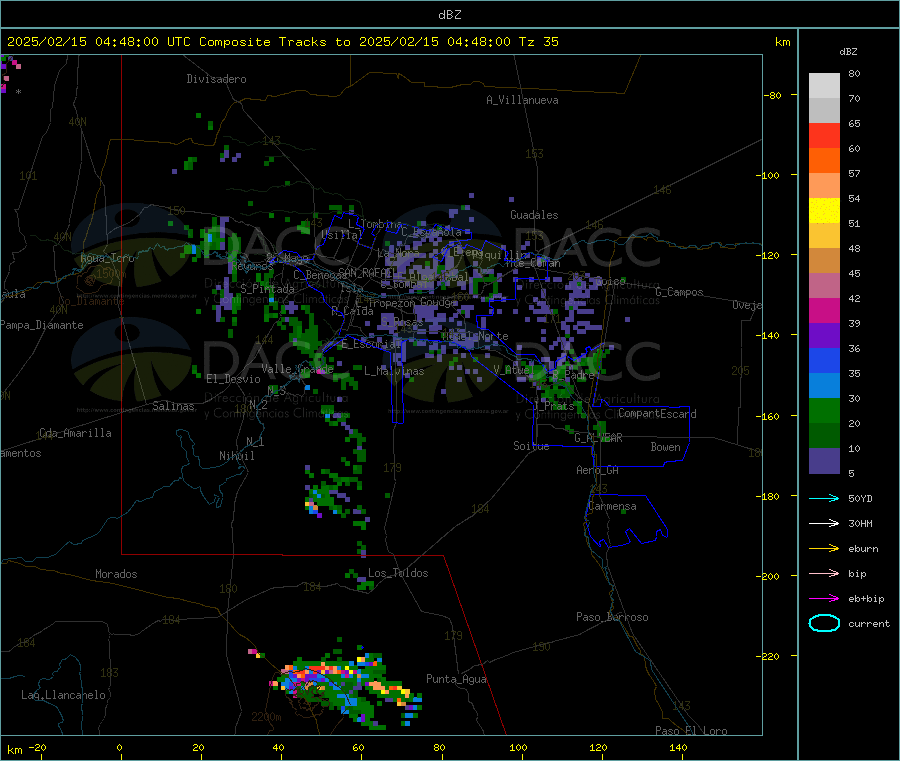The width and height of the screenshot is (900, 761).
Task: Click the El_Desvio location label
Action: 233,379
